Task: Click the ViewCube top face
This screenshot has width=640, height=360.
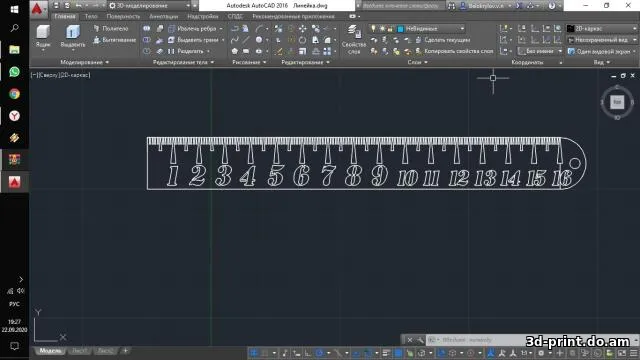Action: click(x=617, y=102)
